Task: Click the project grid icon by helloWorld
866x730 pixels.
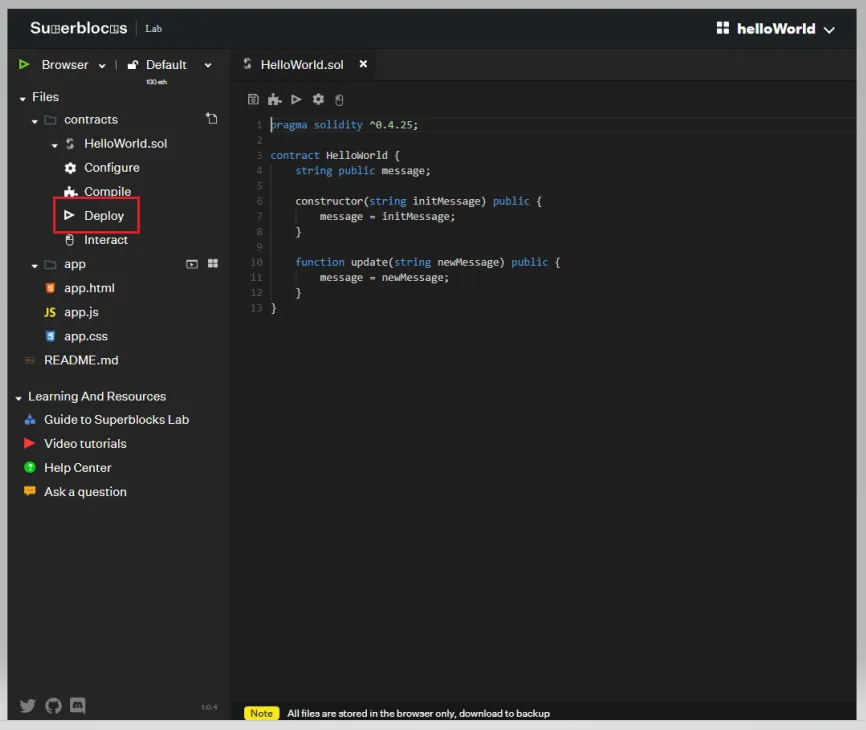Action: click(x=722, y=28)
